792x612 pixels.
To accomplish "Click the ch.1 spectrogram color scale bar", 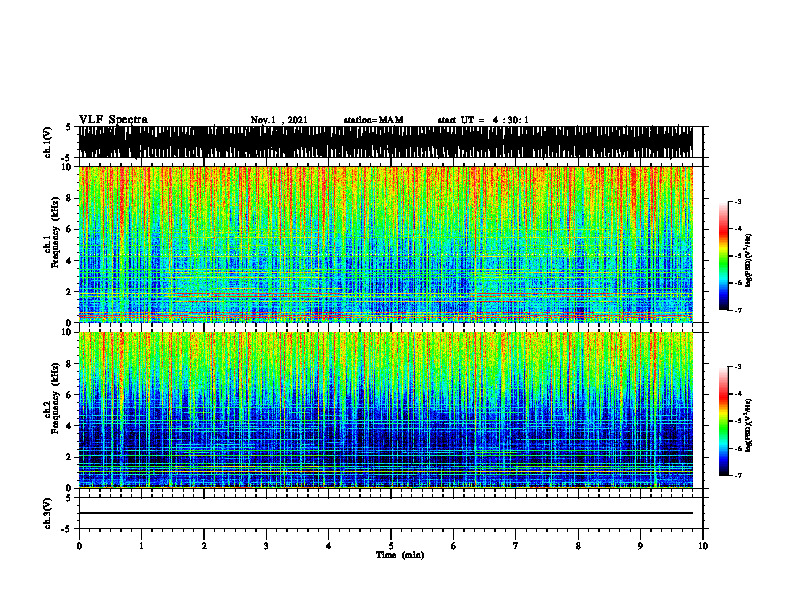I will 723,256.
